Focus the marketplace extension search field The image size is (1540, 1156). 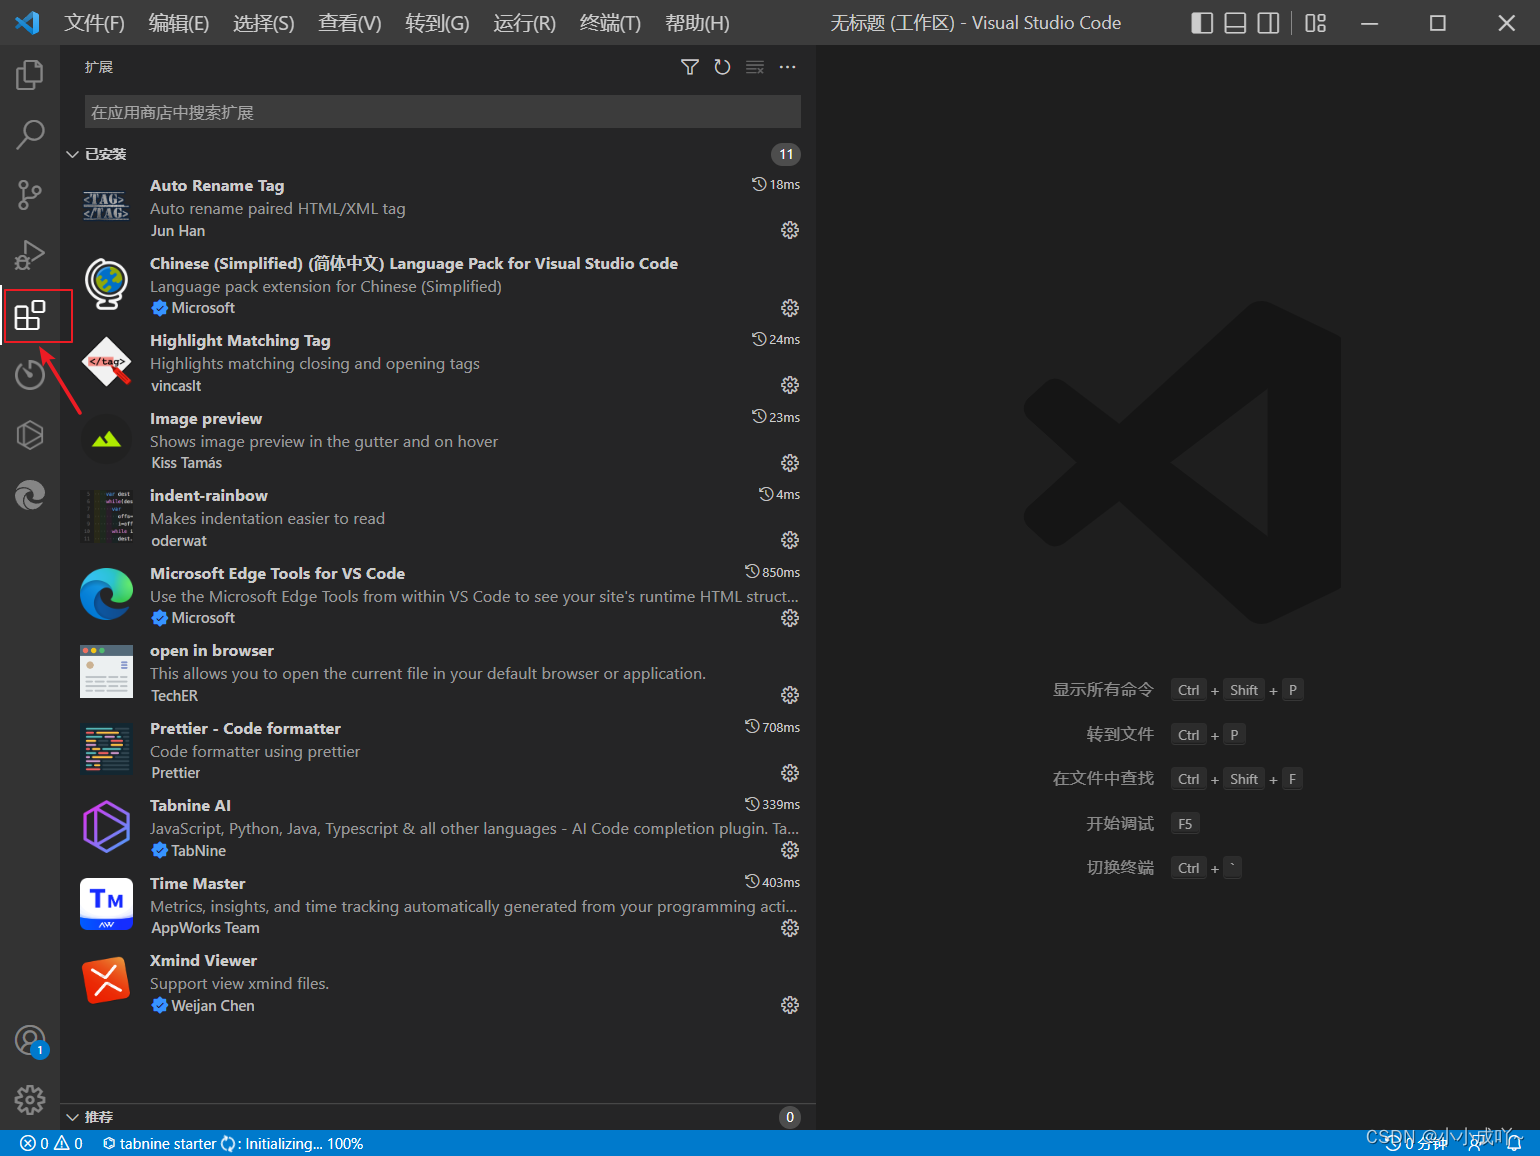pyautogui.click(x=443, y=112)
